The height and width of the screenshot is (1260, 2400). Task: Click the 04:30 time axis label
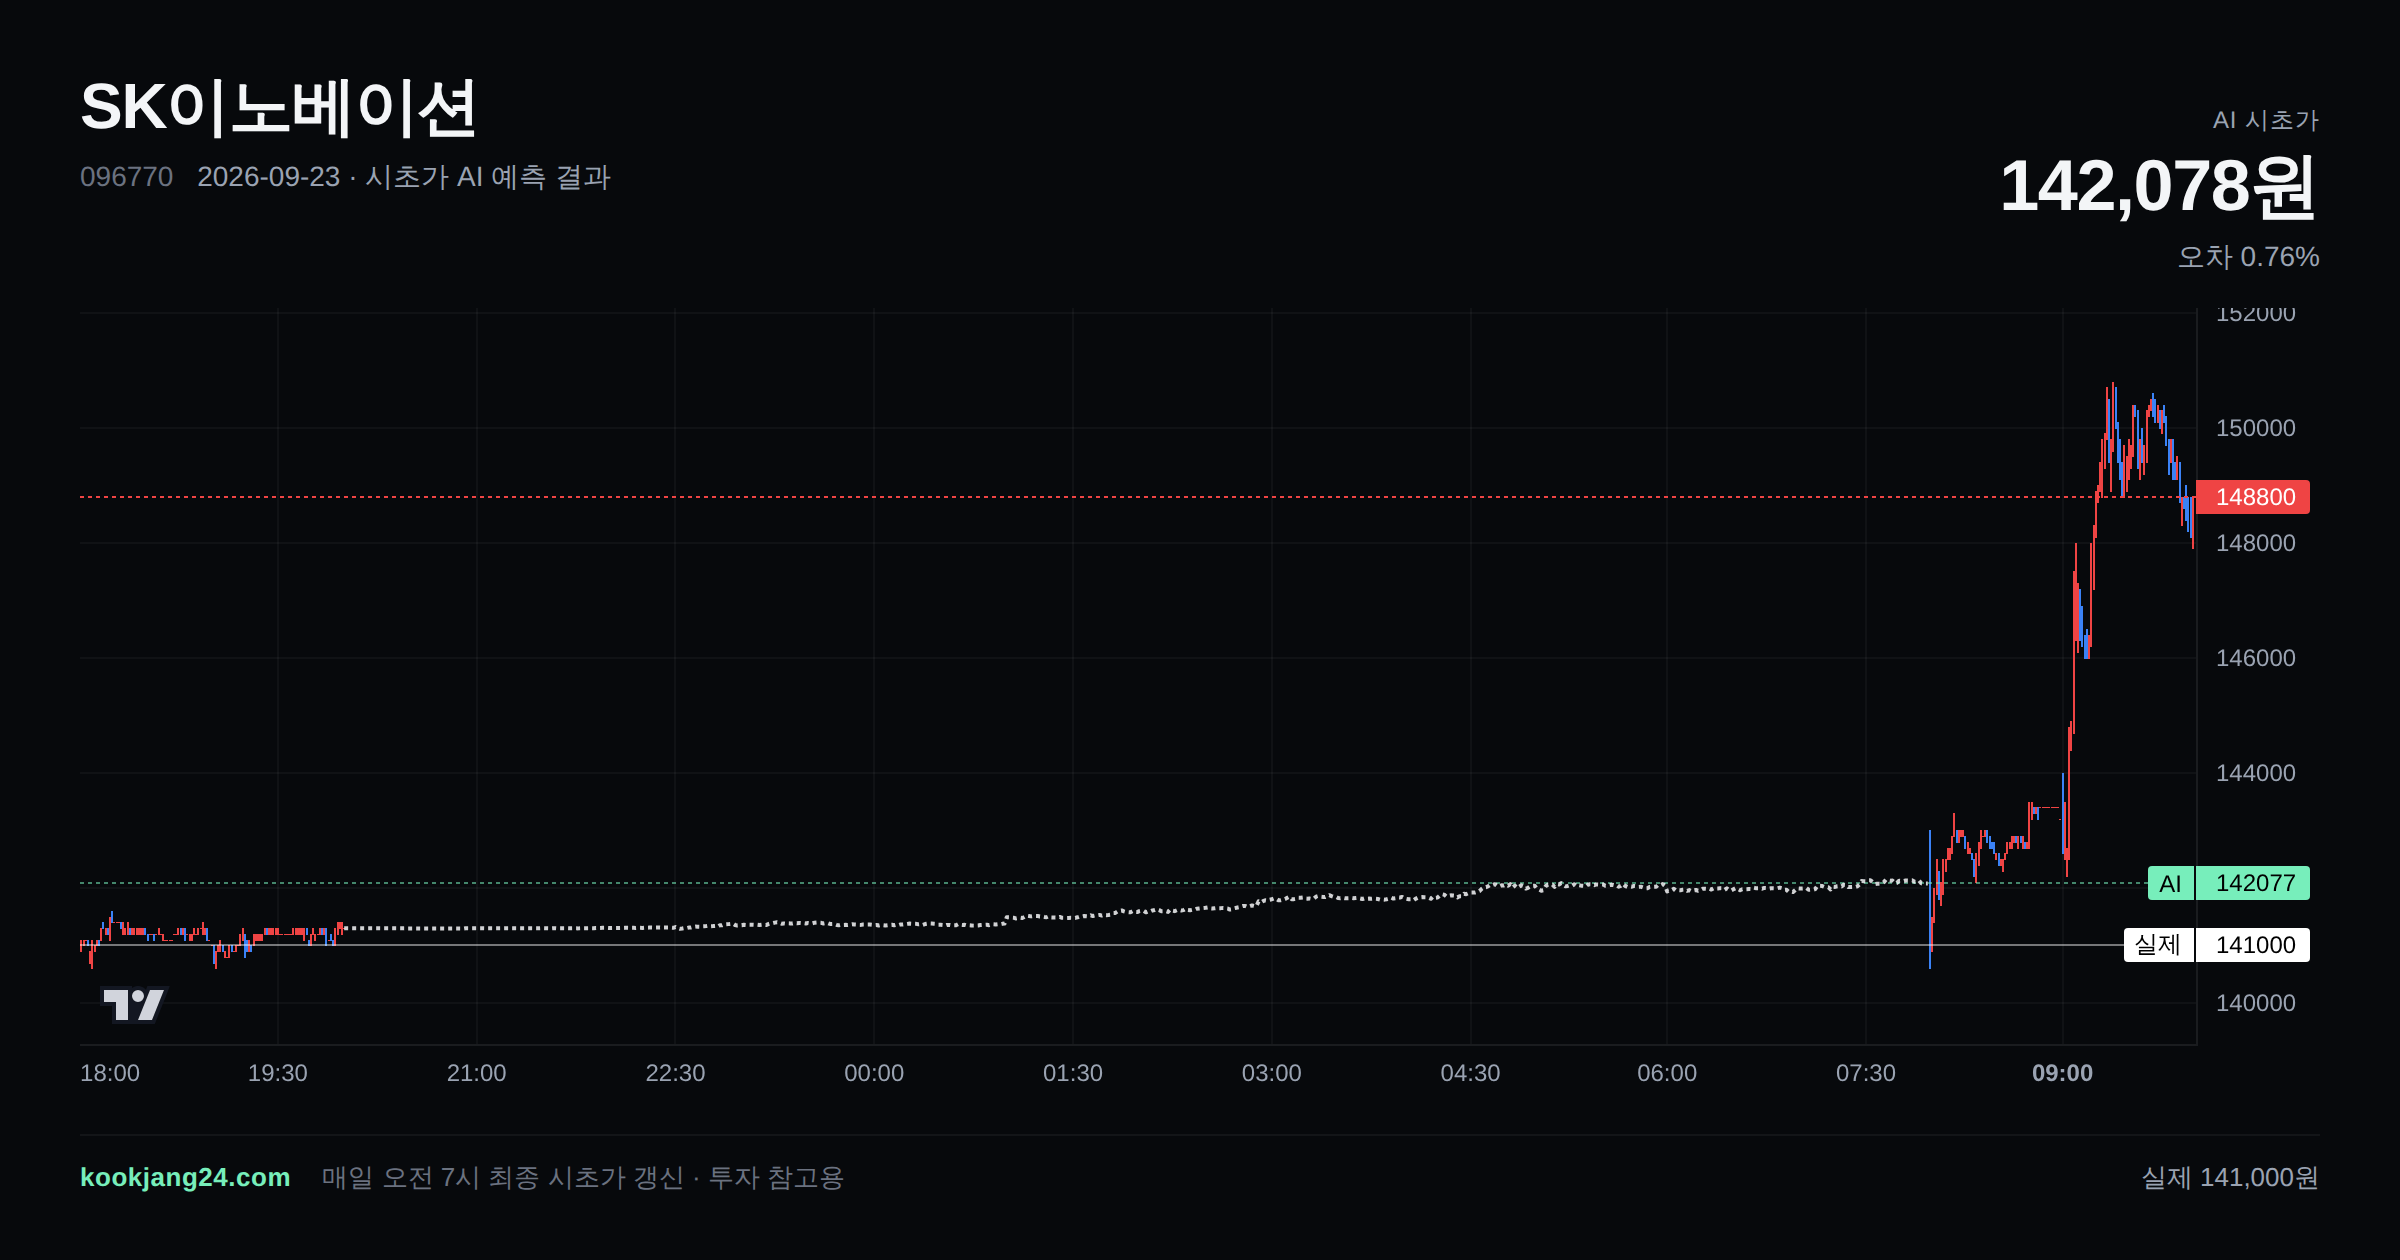[1470, 1073]
